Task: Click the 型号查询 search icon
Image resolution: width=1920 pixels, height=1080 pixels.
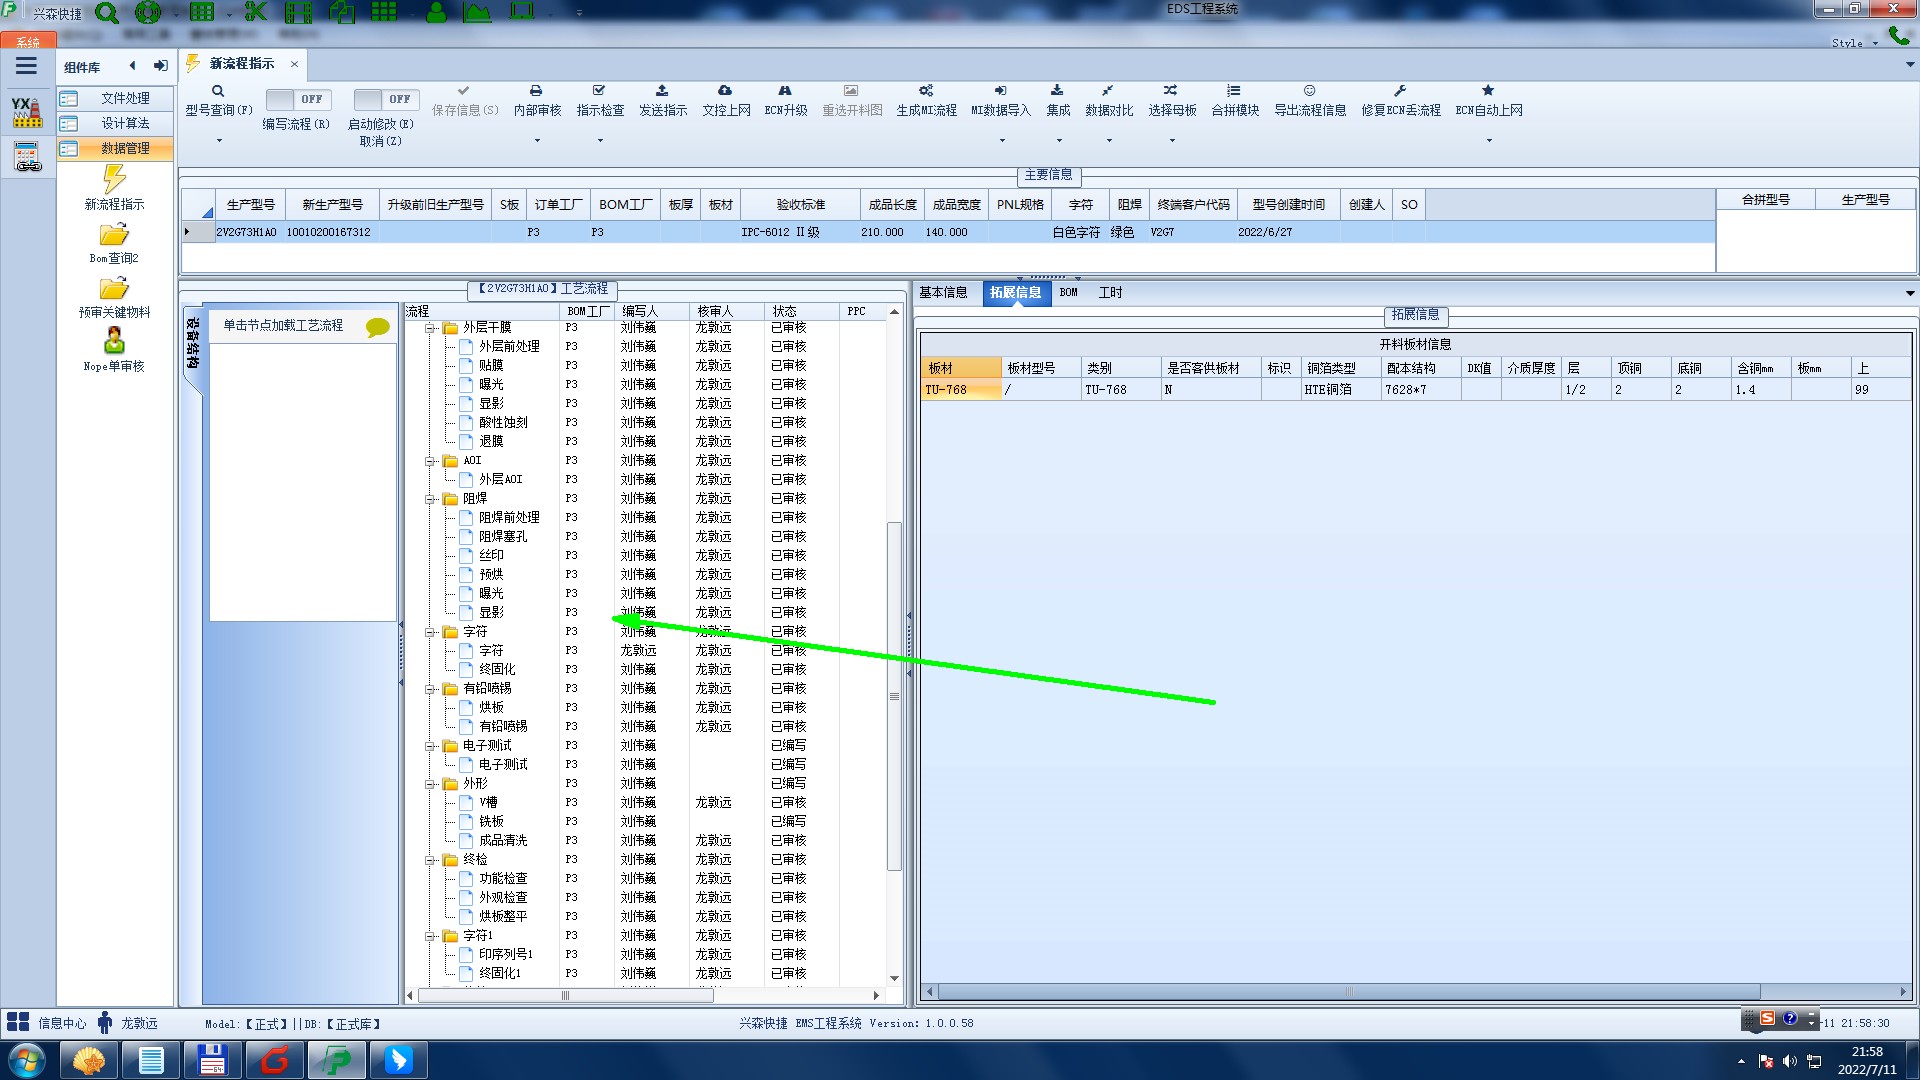Action: (217, 91)
